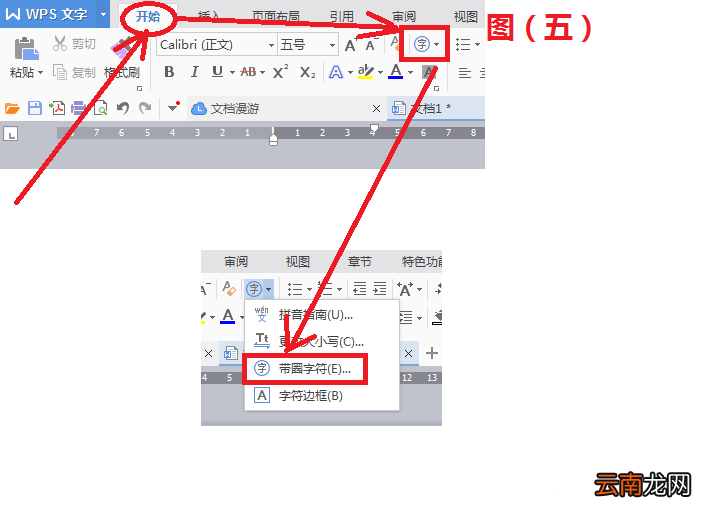
Task: Expand the underline style arrow
Action: [232, 72]
